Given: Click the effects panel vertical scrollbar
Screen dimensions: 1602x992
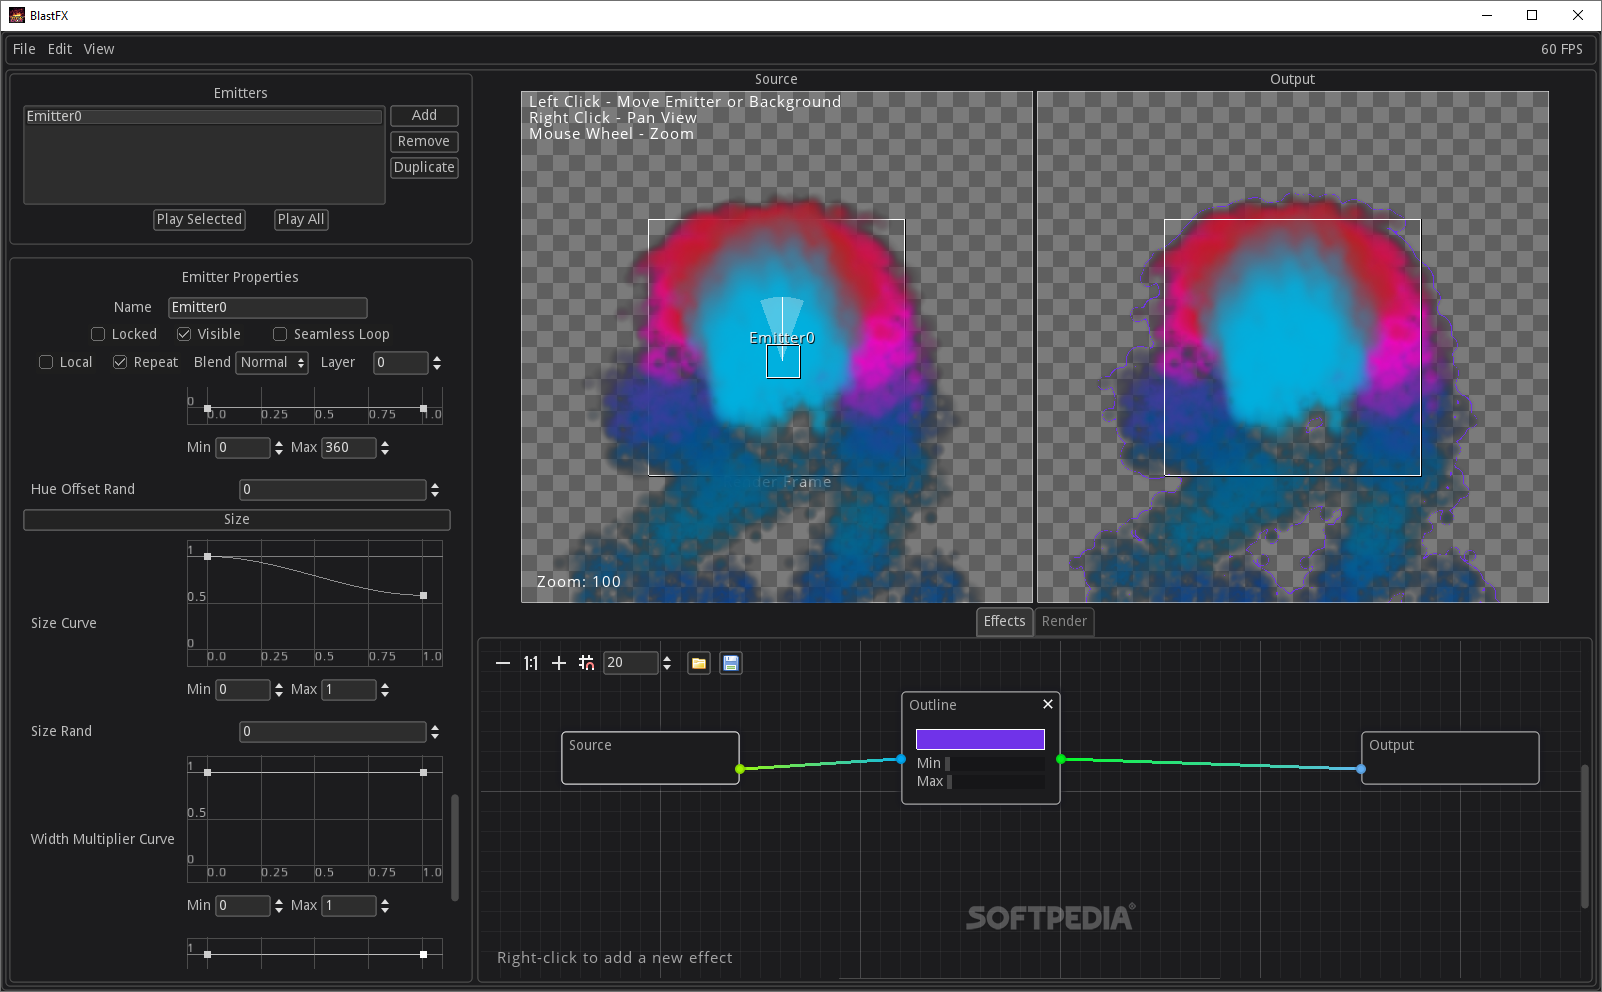Looking at the screenshot, I should click(x=1584, y=836).
